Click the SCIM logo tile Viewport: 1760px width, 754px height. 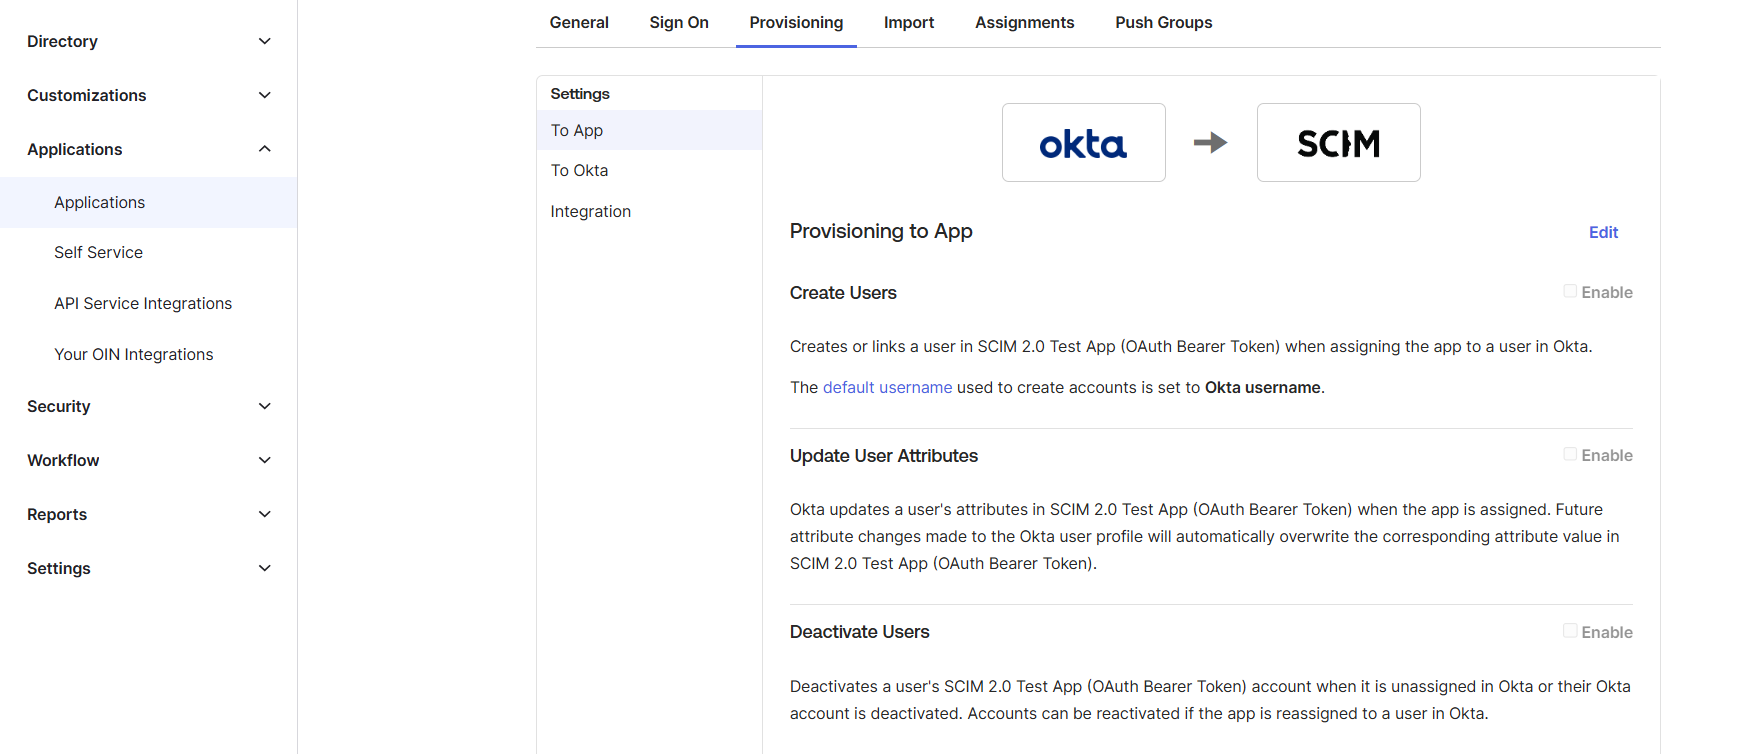[x=1338, y=143]
